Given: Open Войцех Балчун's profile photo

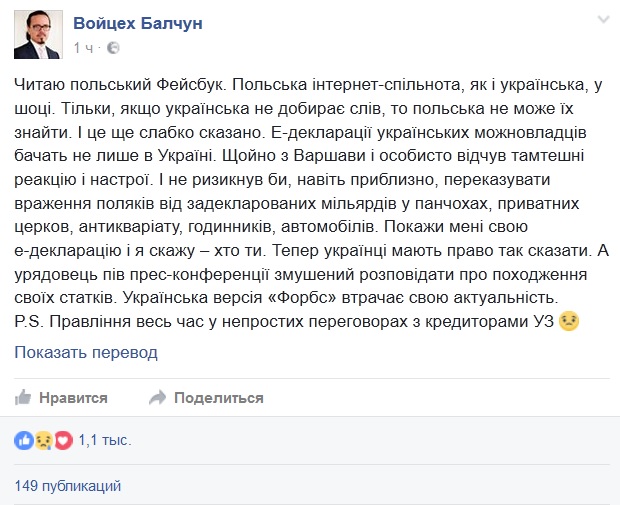Looking at the screenshot, I should pos(38,34).
